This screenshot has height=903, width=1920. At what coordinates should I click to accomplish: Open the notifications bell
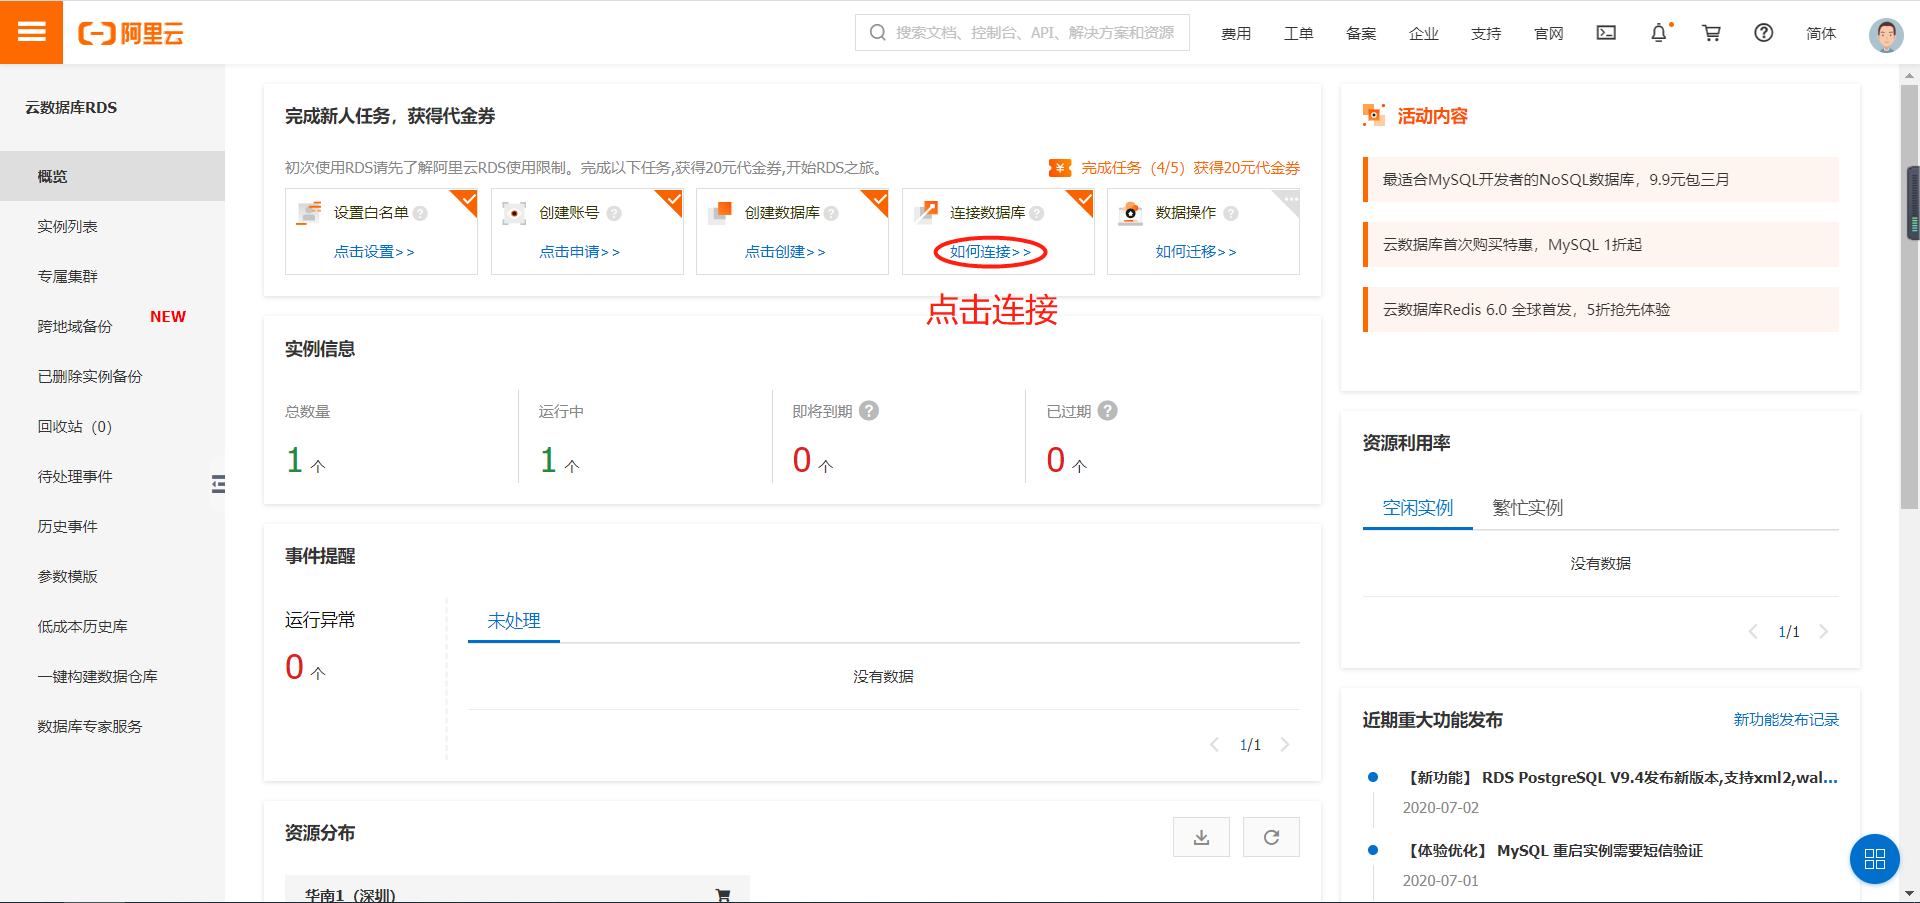(1660, 32)
